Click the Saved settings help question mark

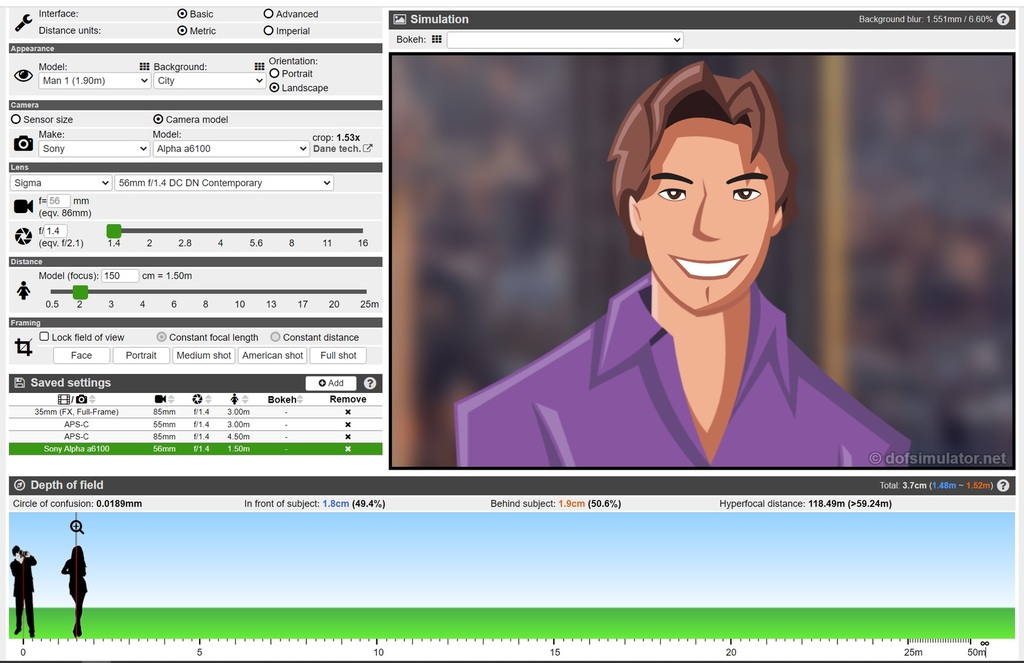[x=370, y=383]
